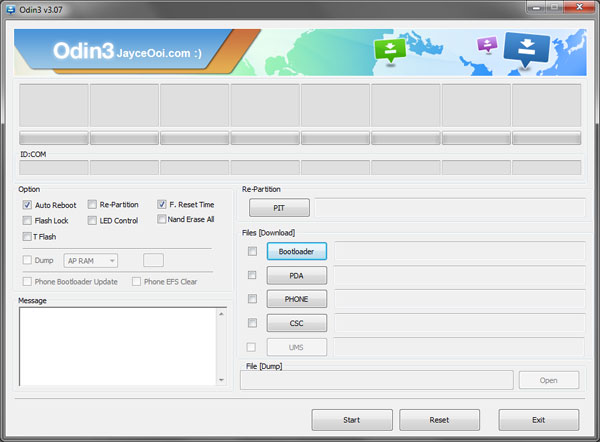Check the box beside the CSC button
600x442 pixels.
click(252, 323)
